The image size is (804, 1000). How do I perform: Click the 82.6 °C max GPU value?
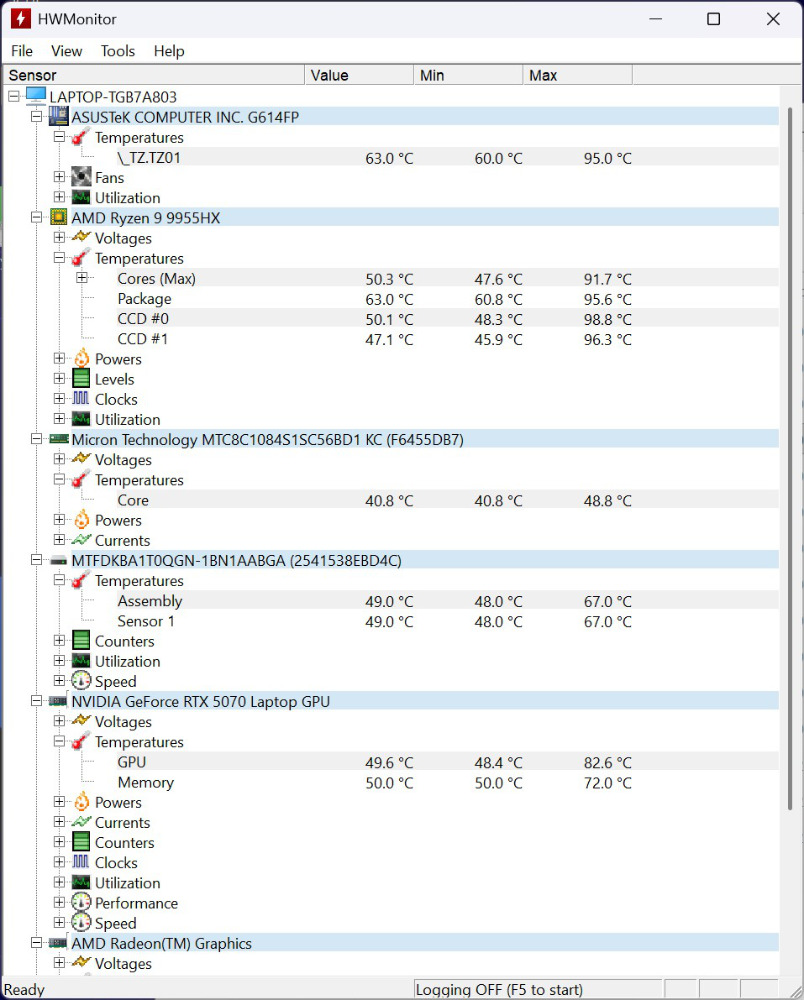(x=608, y=763)
